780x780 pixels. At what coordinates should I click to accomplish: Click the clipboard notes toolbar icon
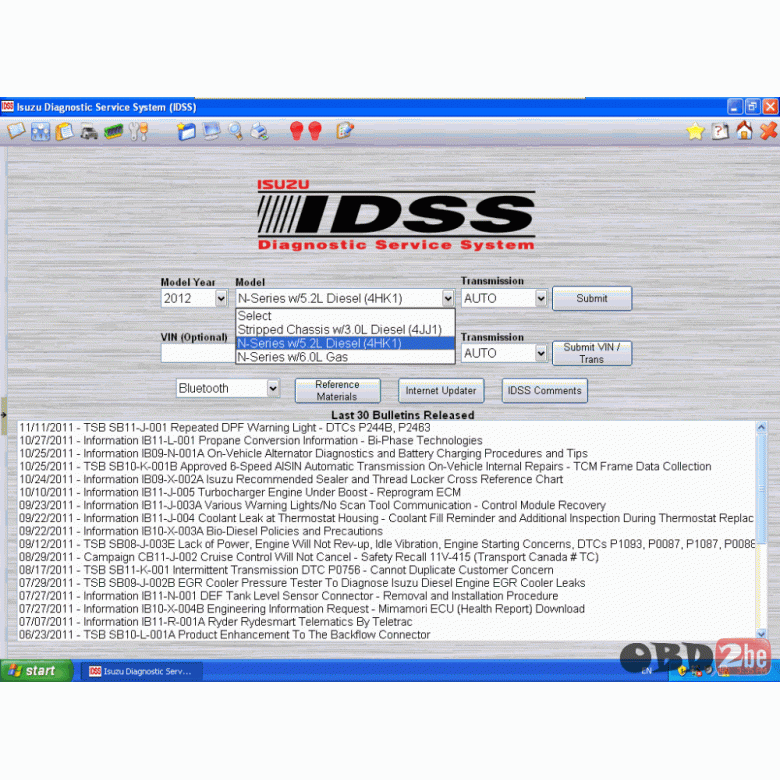[65, 132]
